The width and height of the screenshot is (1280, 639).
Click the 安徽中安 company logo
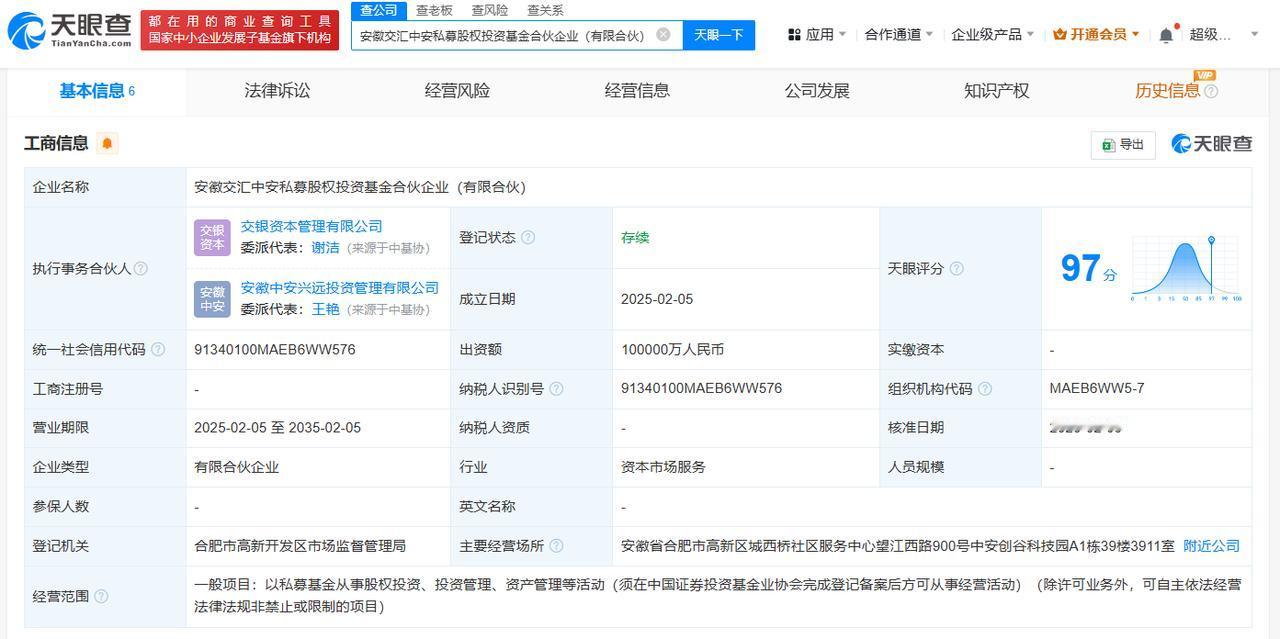[212, 299]
